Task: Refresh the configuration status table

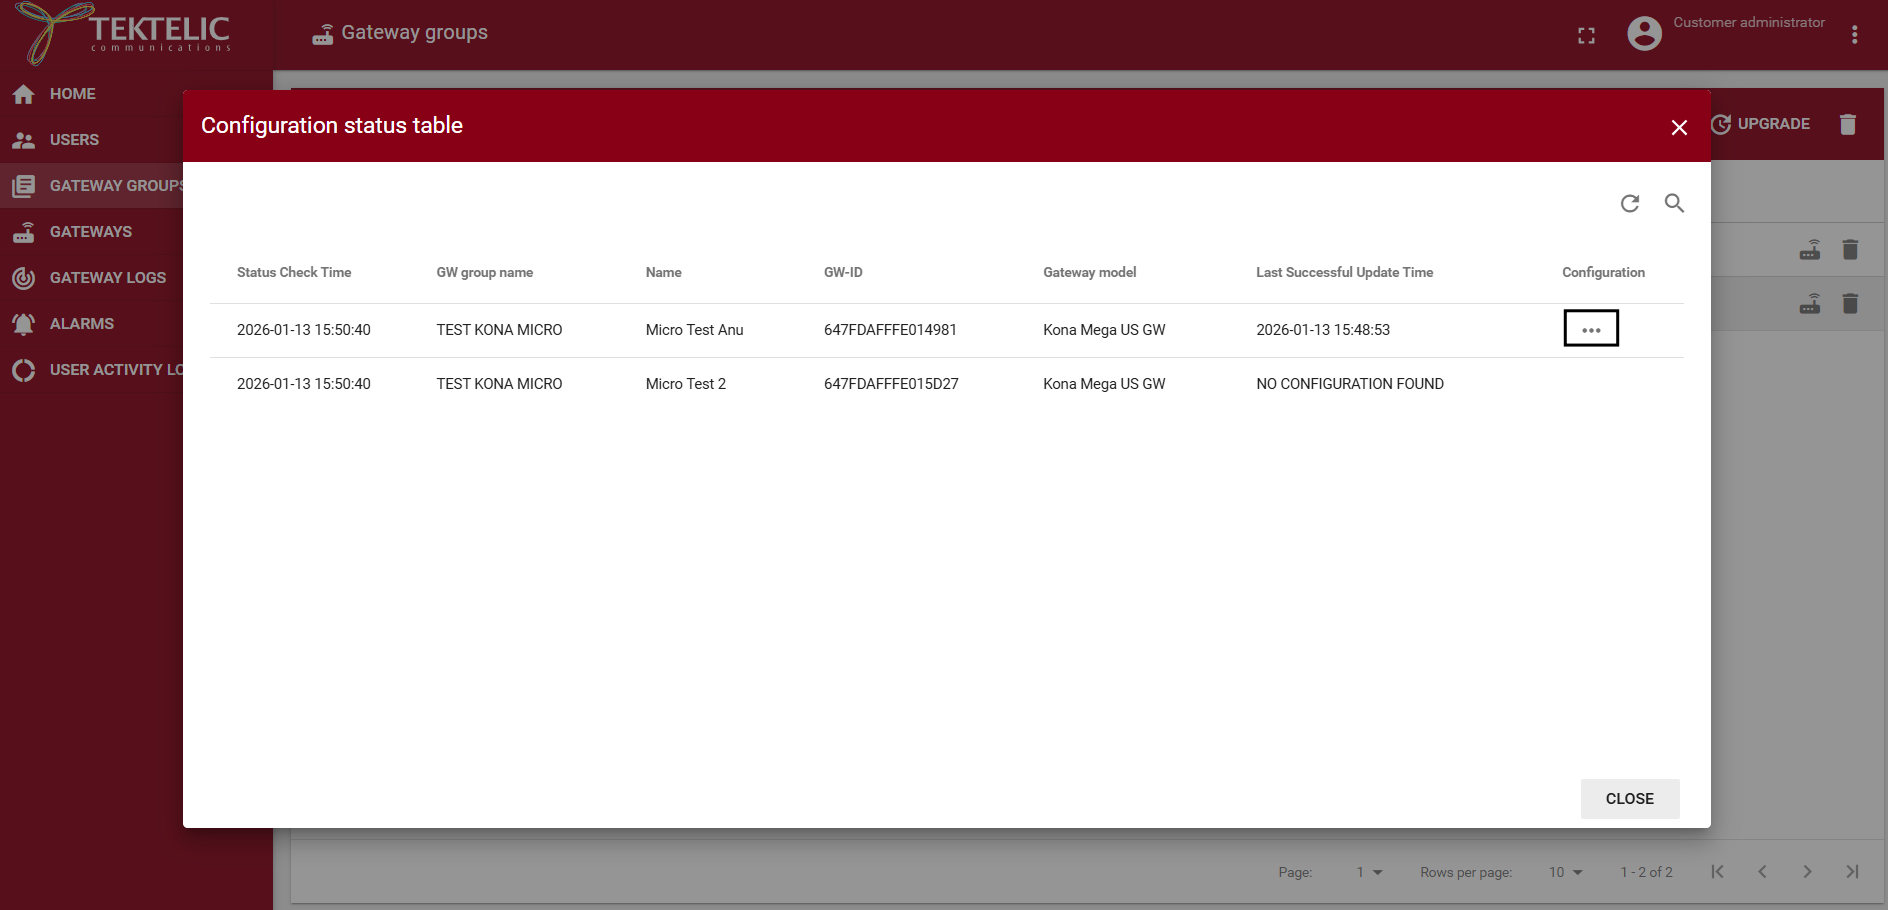Action: point(1630,203)
